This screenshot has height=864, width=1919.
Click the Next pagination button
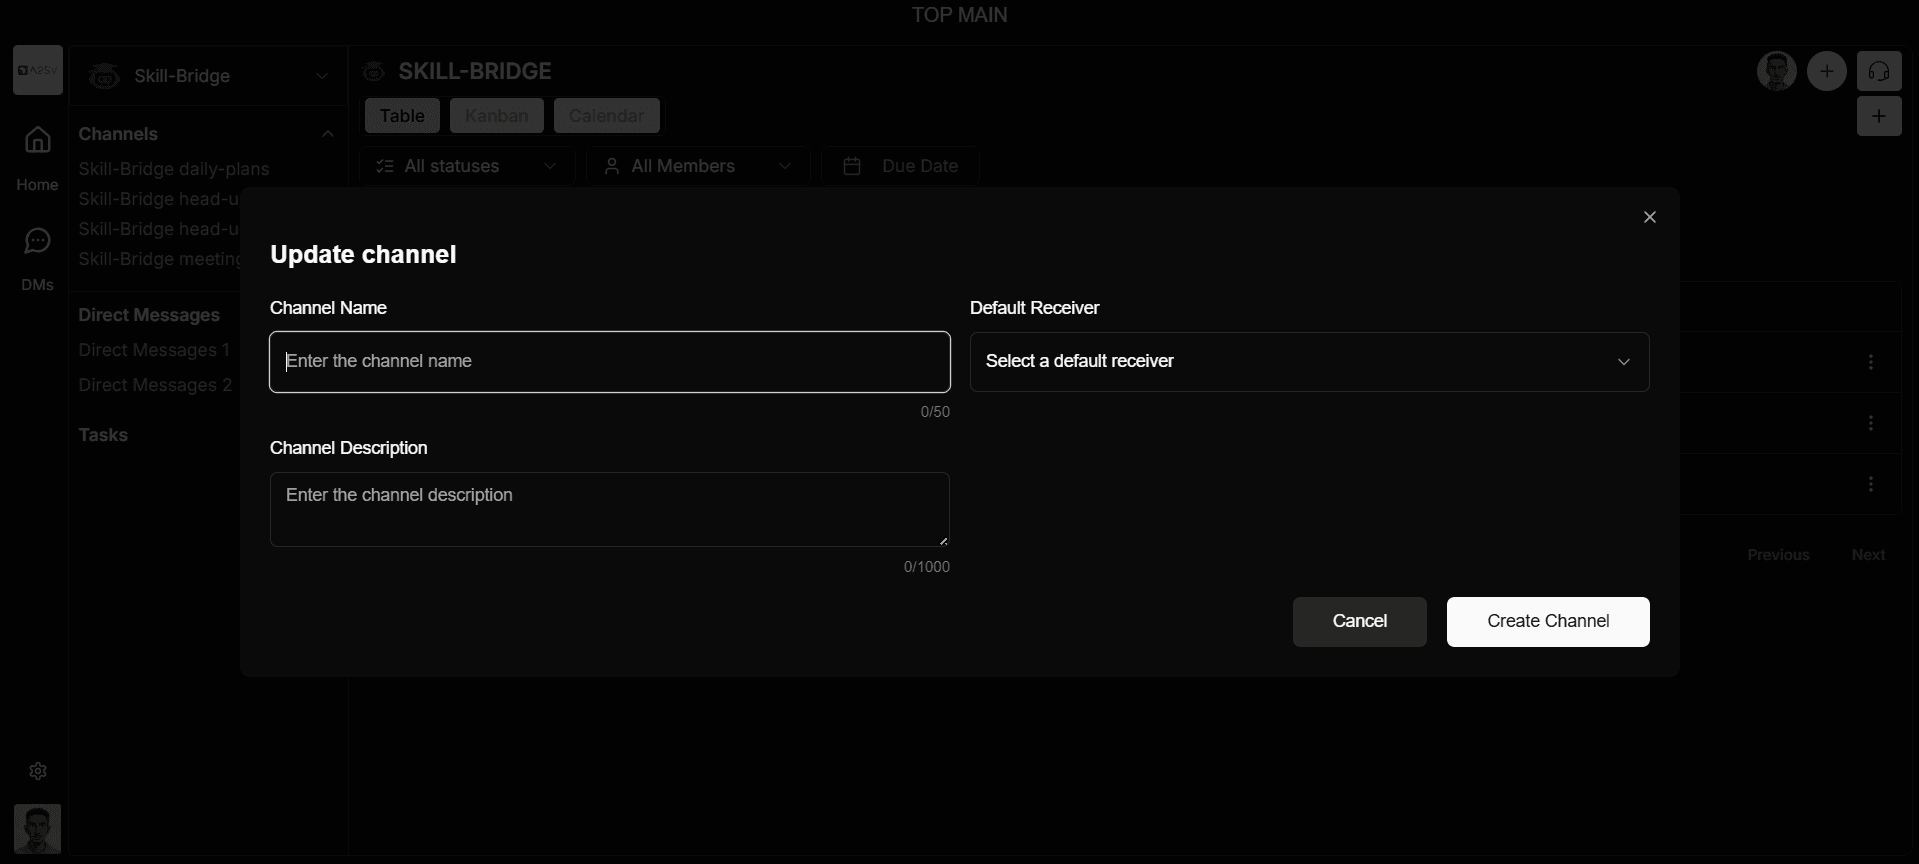(1868, 555)
